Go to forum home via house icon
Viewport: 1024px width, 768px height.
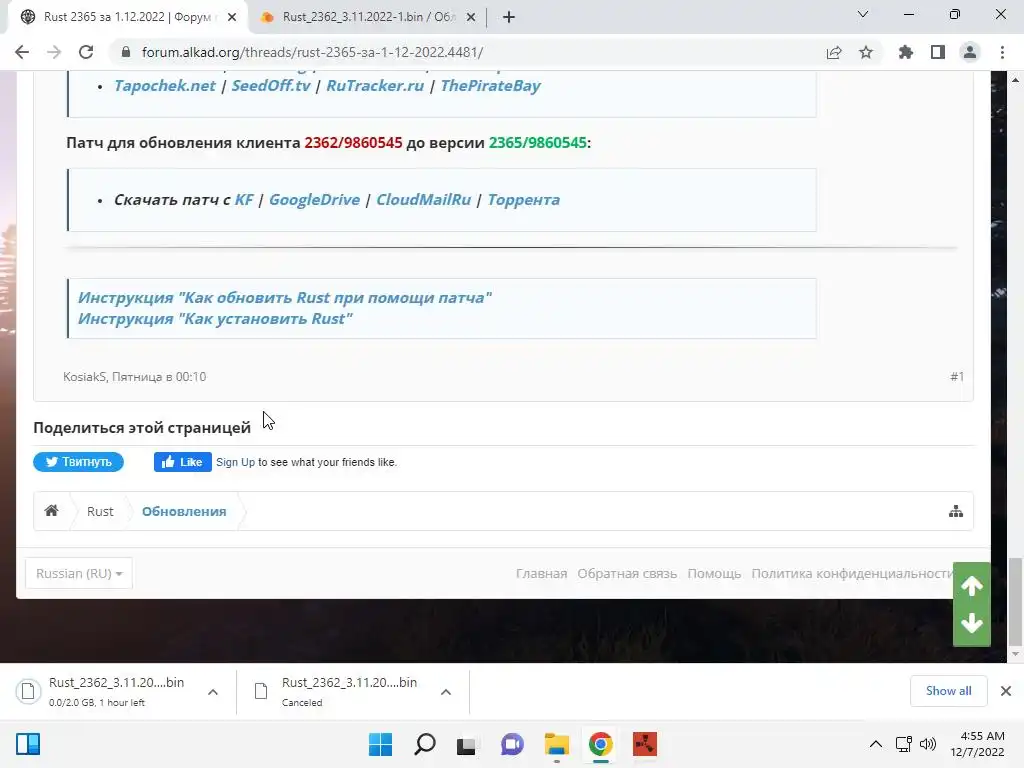(x=52, y=511)
